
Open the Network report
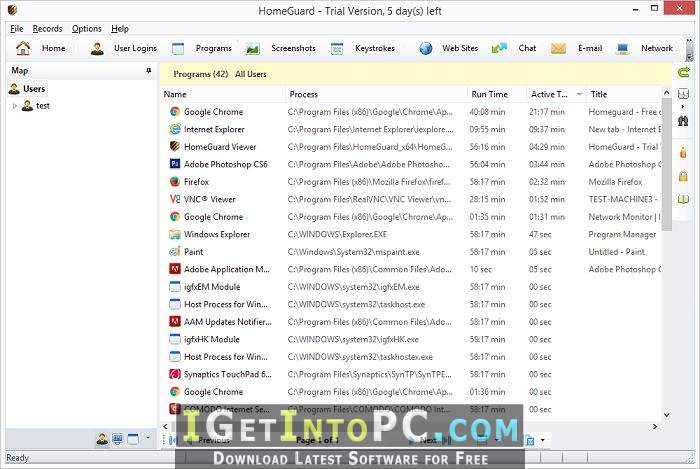pos(644,48)
